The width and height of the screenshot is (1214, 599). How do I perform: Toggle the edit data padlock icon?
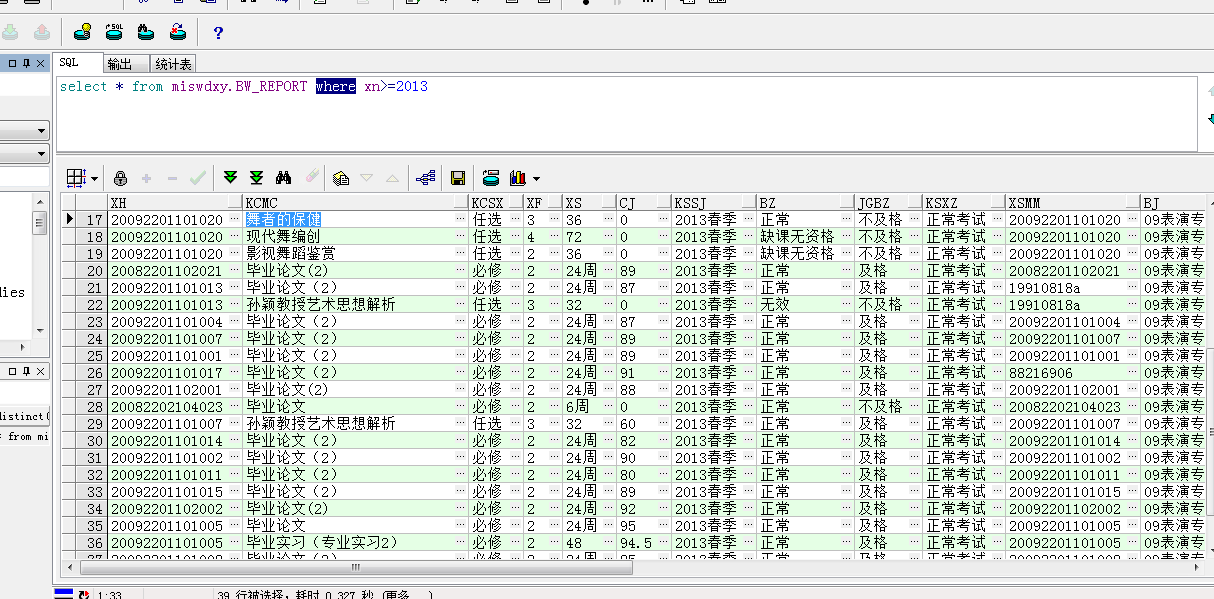120,178
